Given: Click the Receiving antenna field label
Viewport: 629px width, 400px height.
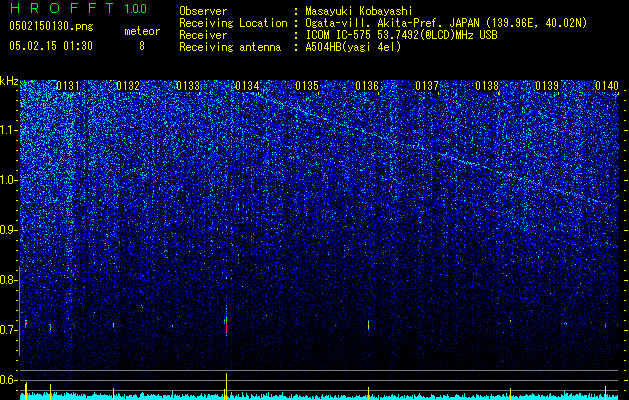Looking at the screenshot, I should (x=230, y=47).
